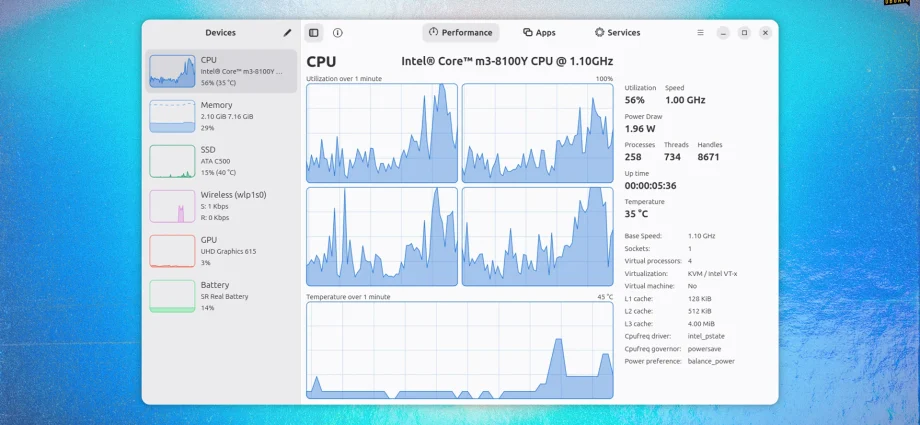Minimize the monitor window
The image size is (920, 425).
point(723,33)
